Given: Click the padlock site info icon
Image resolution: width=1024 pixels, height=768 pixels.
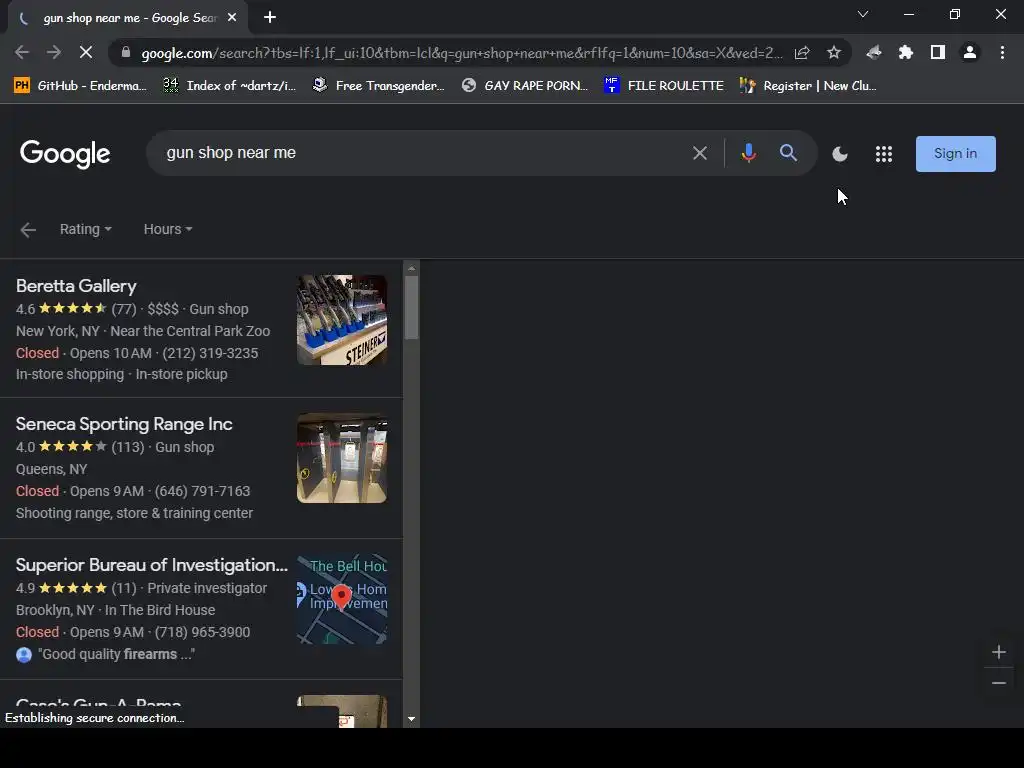Looking at the screenshot, I should (126, 53).
